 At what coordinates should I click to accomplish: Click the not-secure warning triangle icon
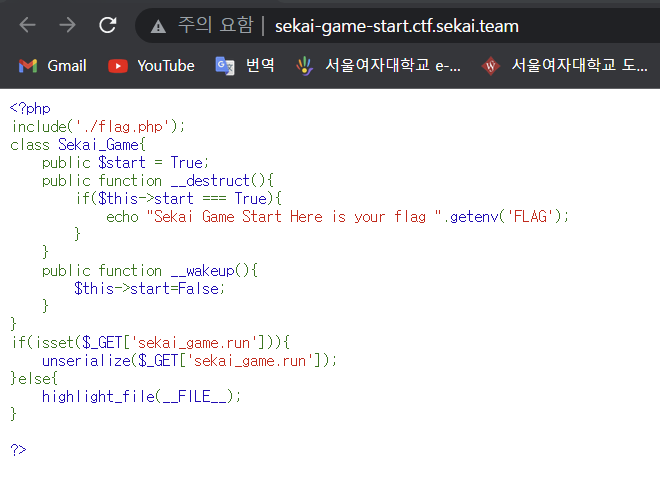click(158, 27)
